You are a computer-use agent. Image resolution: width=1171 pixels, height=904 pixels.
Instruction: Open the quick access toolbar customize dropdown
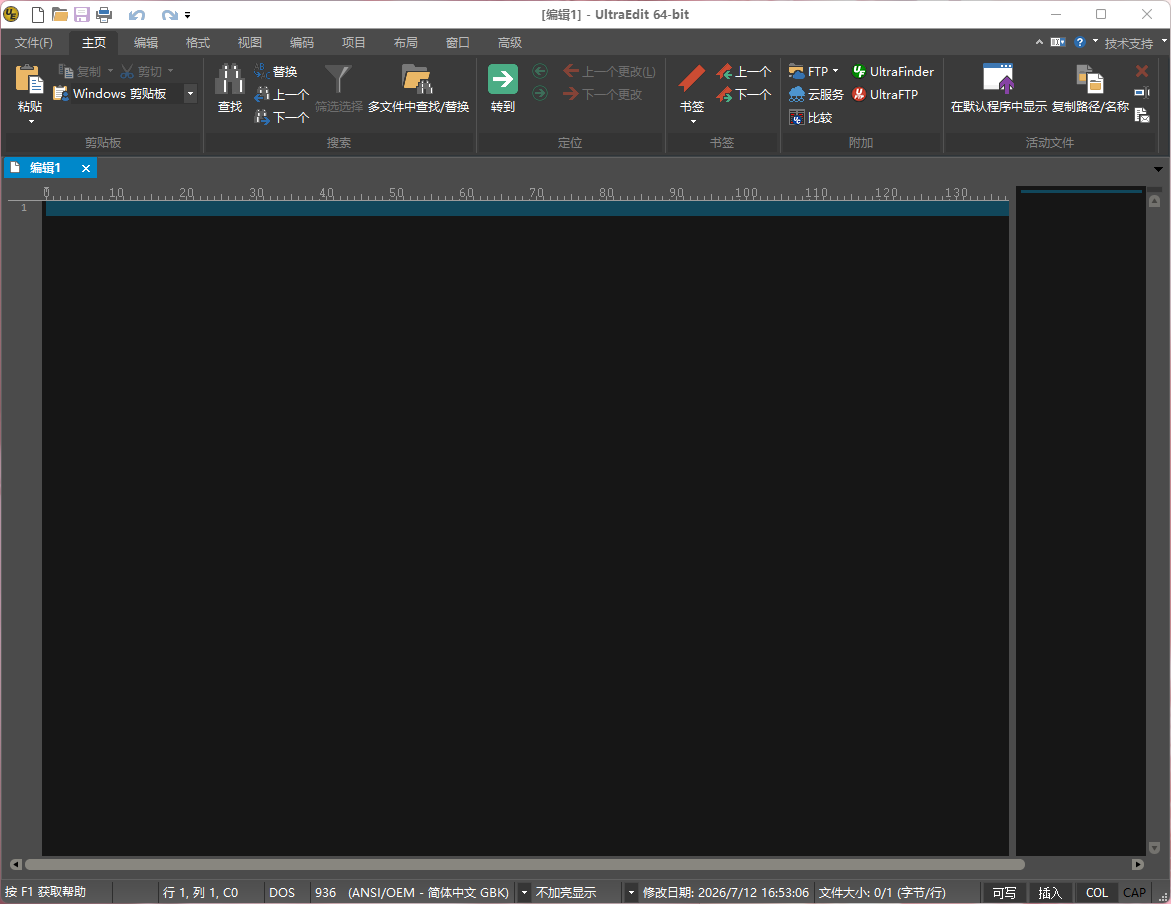(x=187, y=15)
